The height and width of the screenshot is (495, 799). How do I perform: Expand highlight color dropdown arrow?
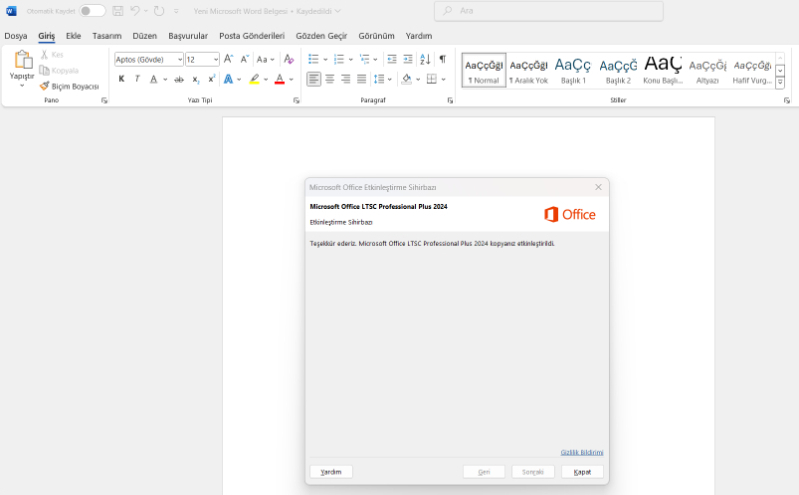pos(266,79)
